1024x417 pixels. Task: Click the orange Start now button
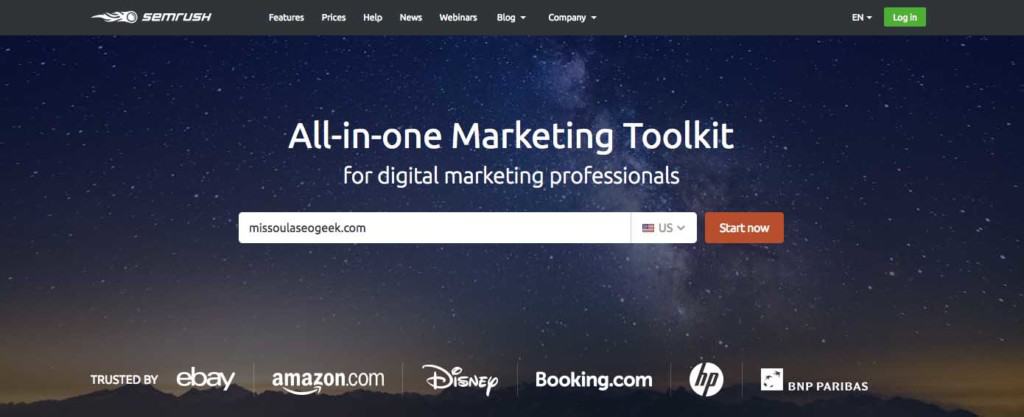coord(744,228)
